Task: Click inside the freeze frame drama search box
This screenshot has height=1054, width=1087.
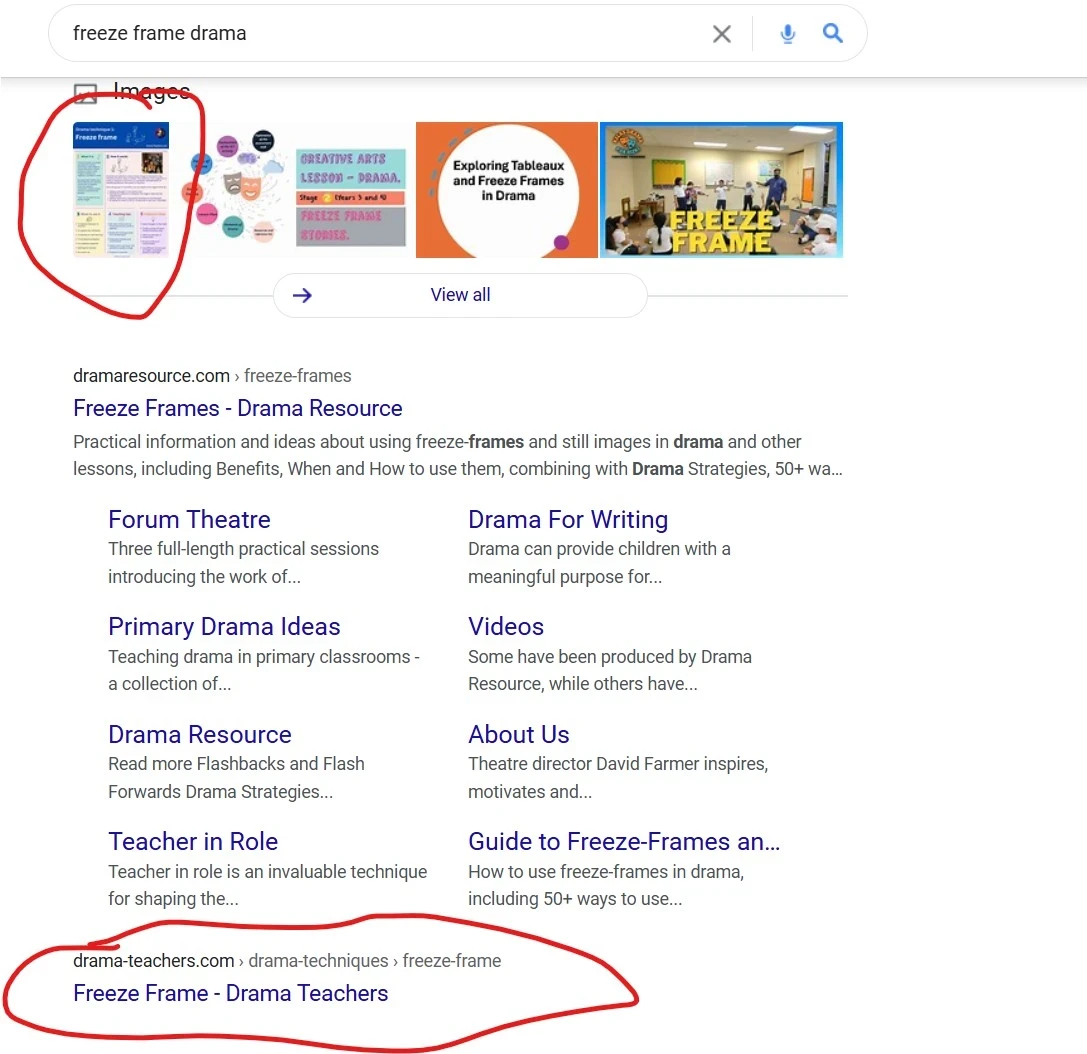Action: coord(300,33)
